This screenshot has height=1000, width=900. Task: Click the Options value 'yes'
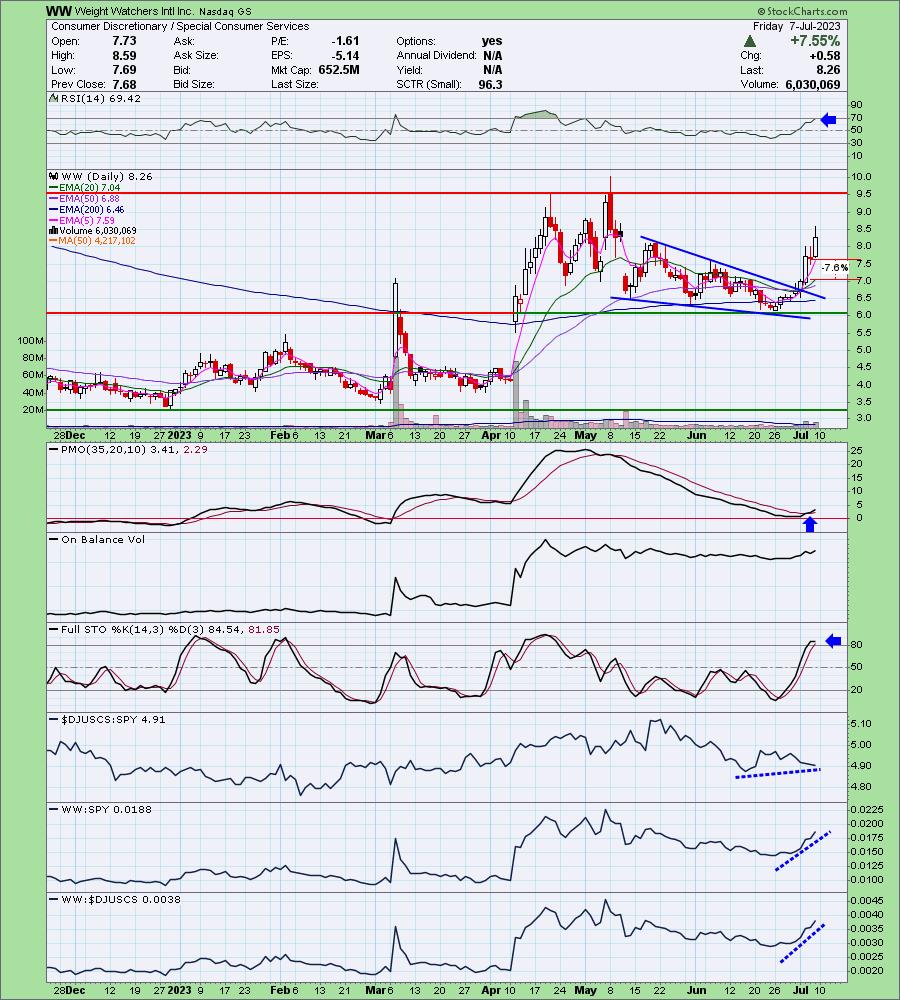[x=492, y=41]
